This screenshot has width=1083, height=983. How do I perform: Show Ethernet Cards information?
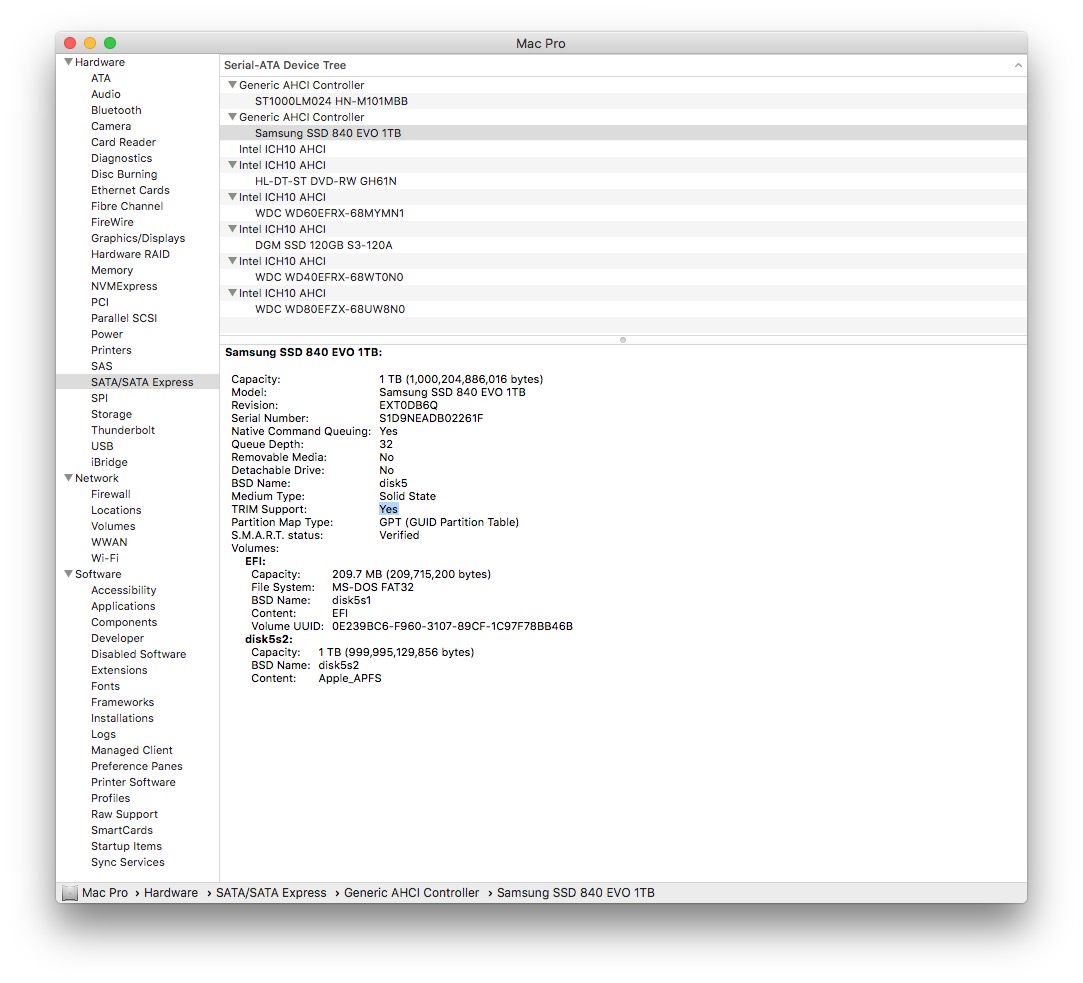[130, 190]
